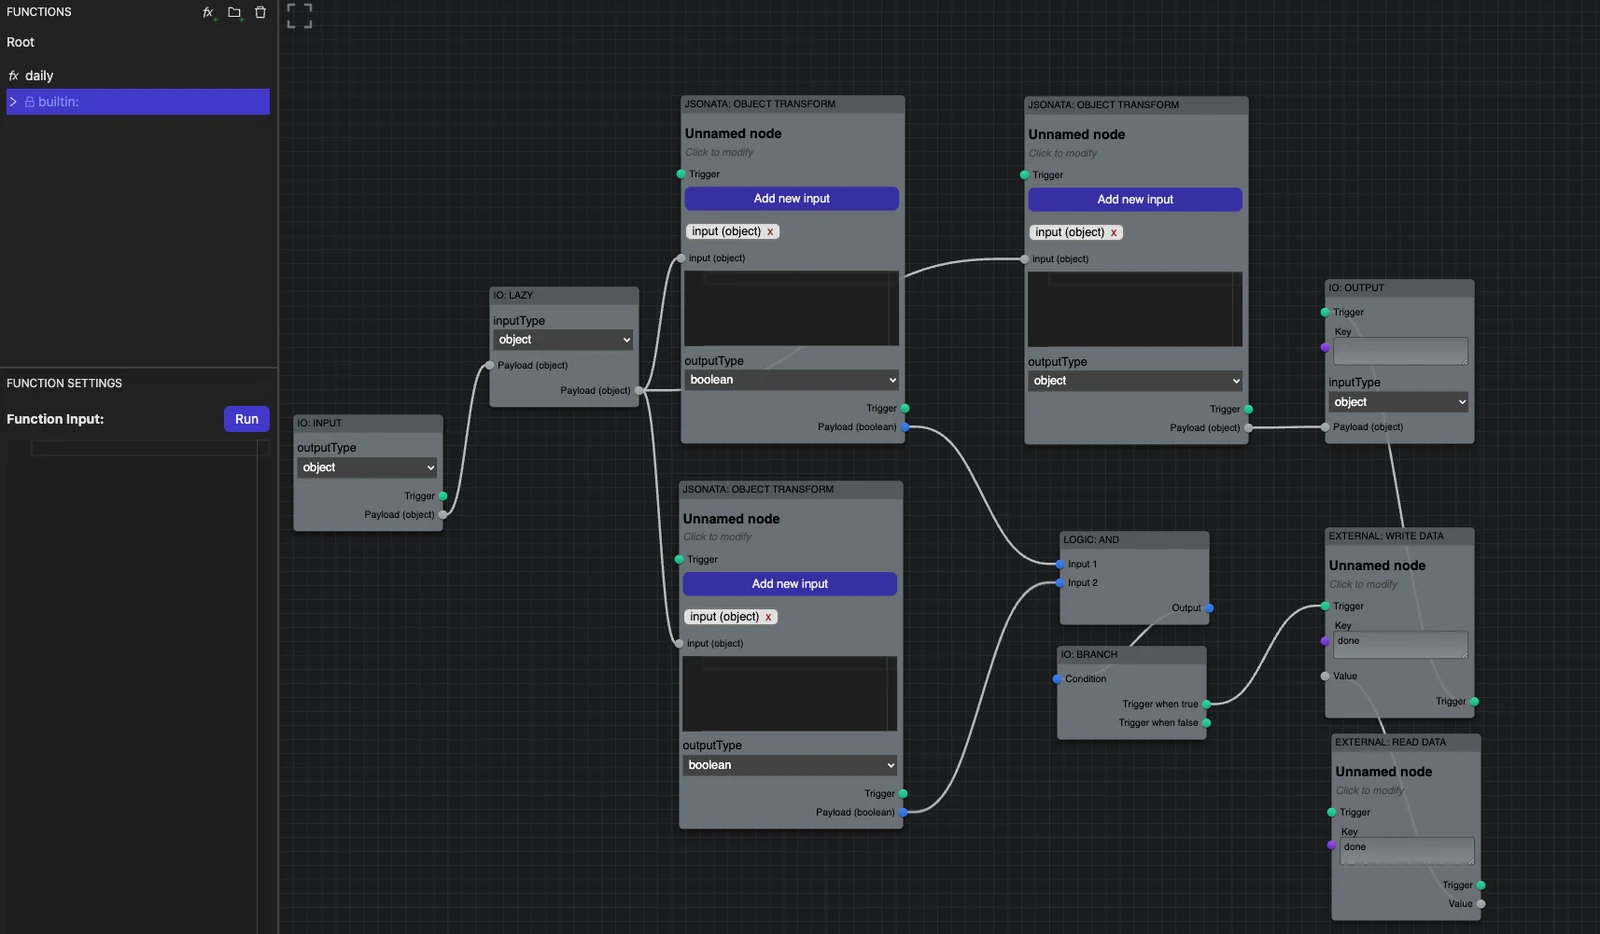1600x934 pixels.
Task: Click the Value output port of READ DATA node
Action: (1481, 904)
